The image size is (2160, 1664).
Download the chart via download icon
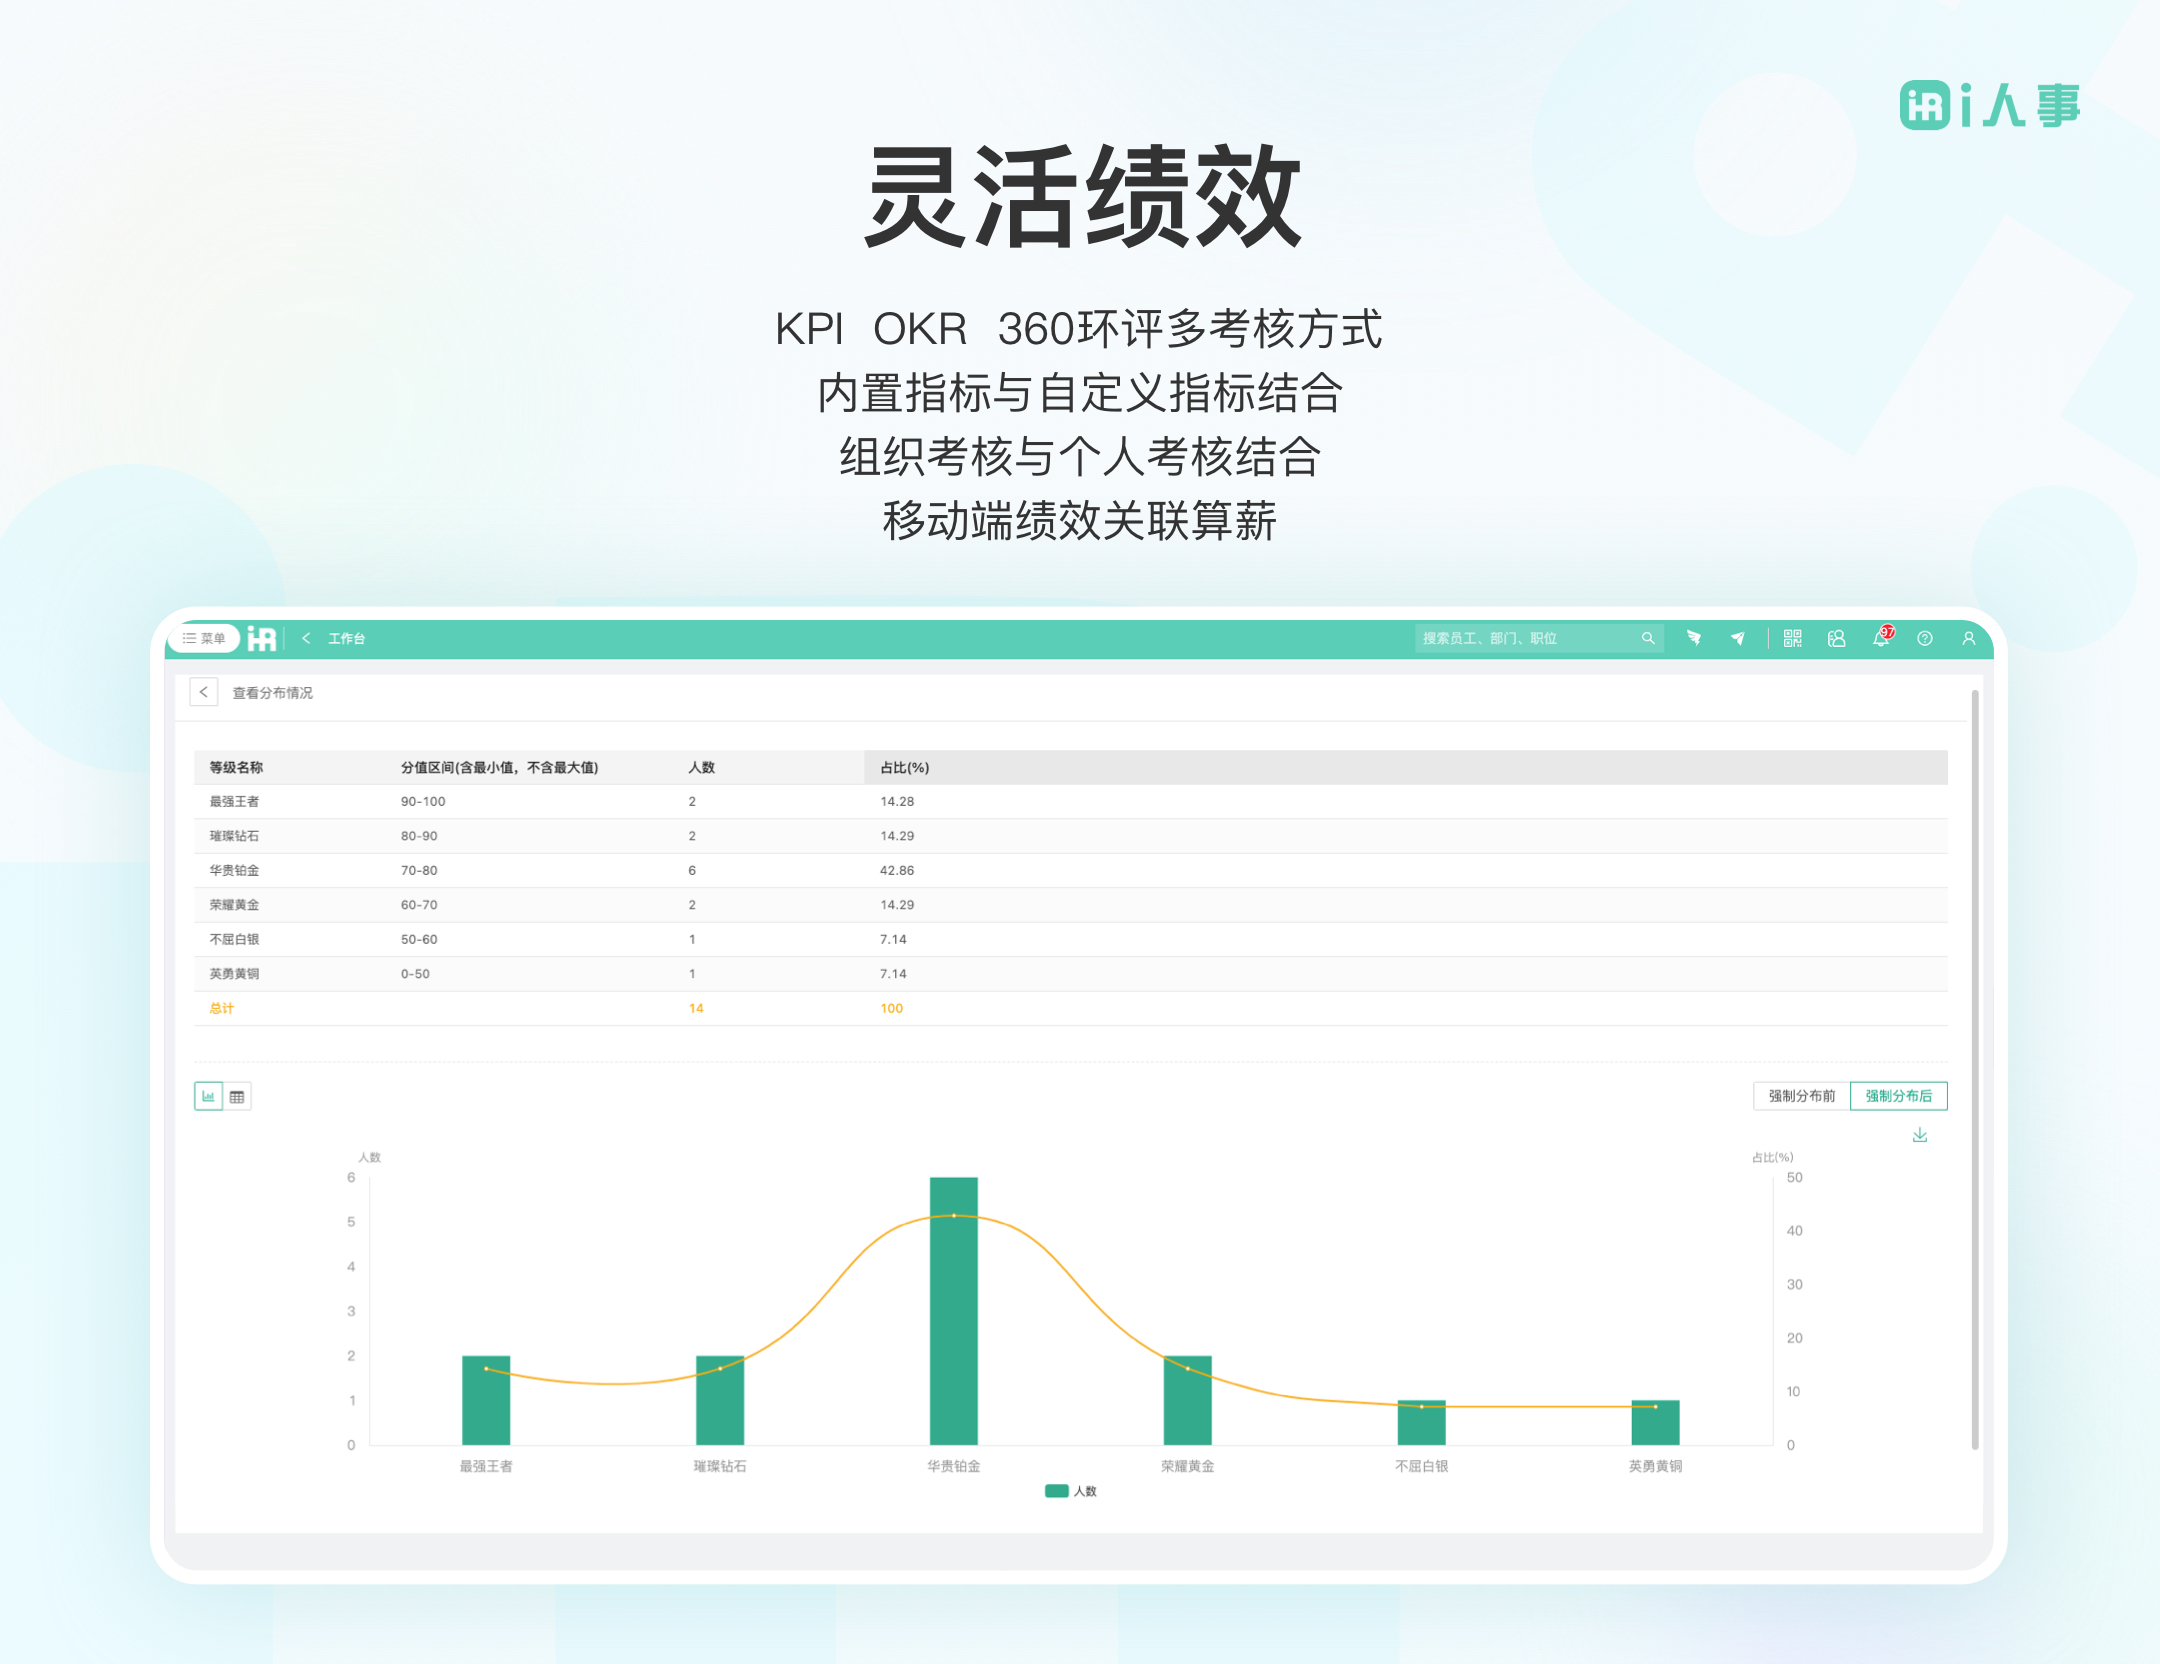tap(1920, 1135)
